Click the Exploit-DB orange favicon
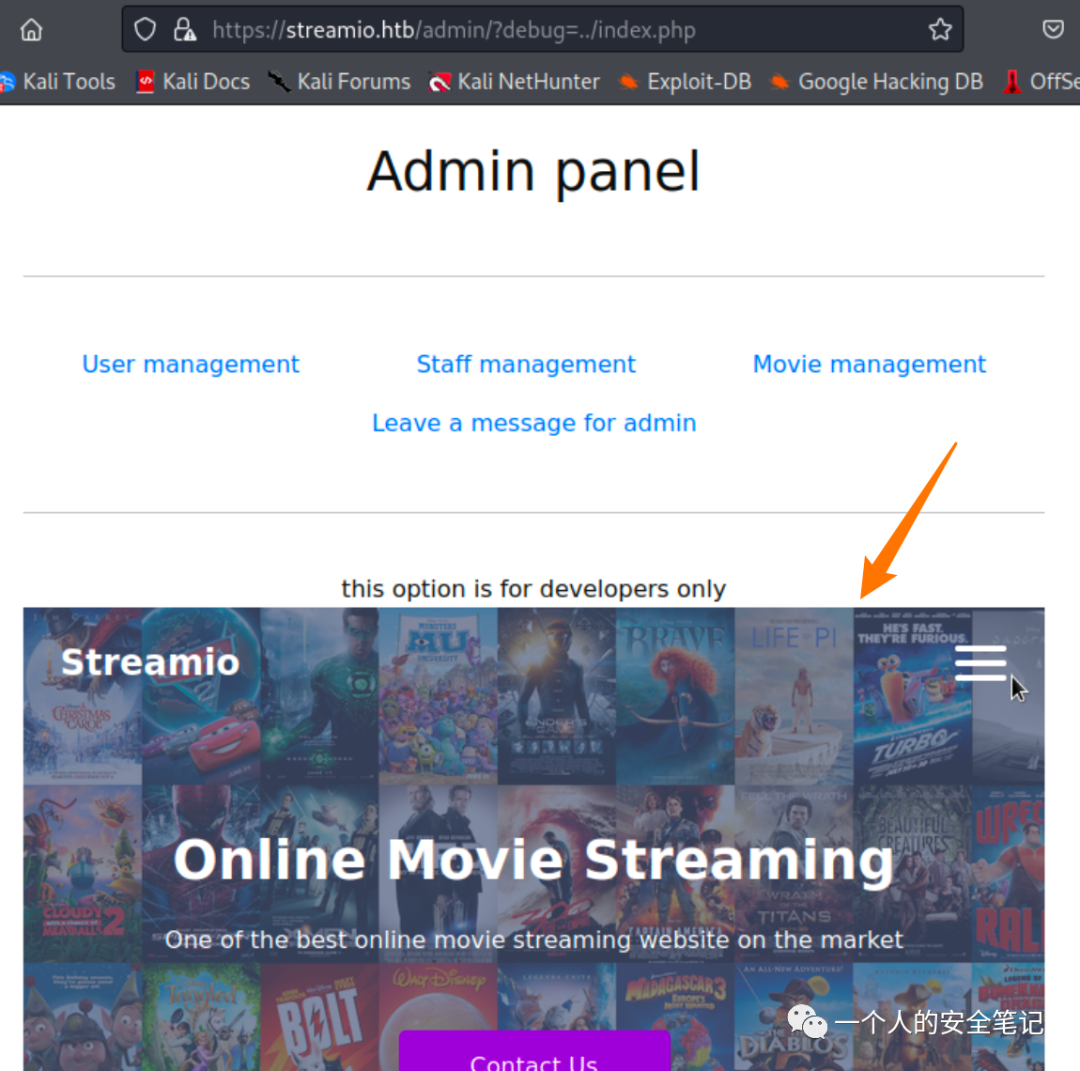The width and height of the screenshot is (1080, 1071). 628,82
